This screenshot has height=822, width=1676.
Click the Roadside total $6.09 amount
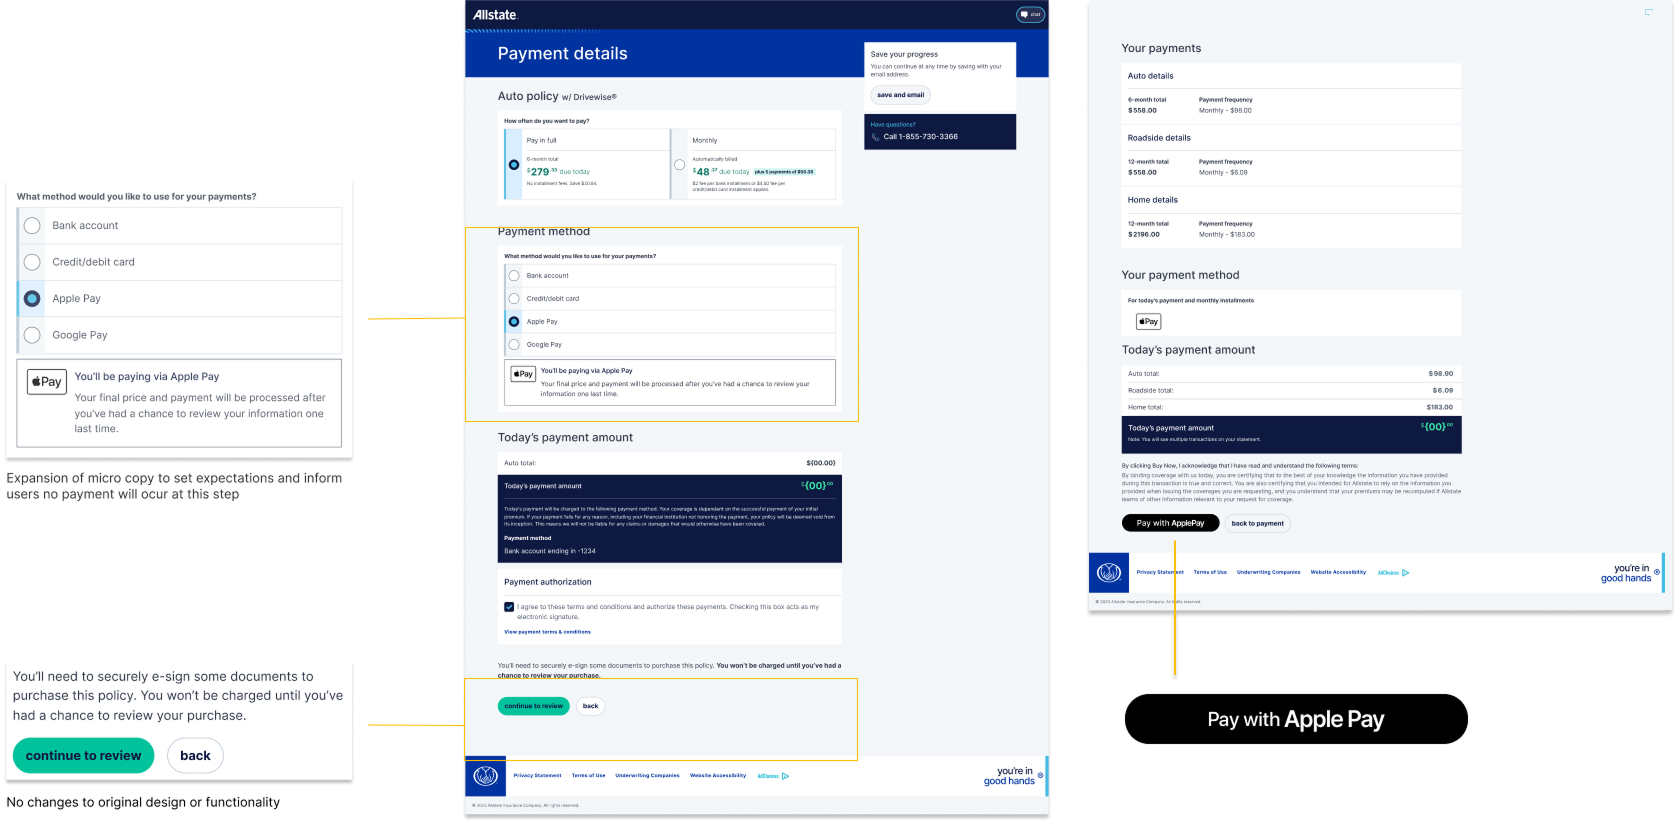[x=1442, y=391]
